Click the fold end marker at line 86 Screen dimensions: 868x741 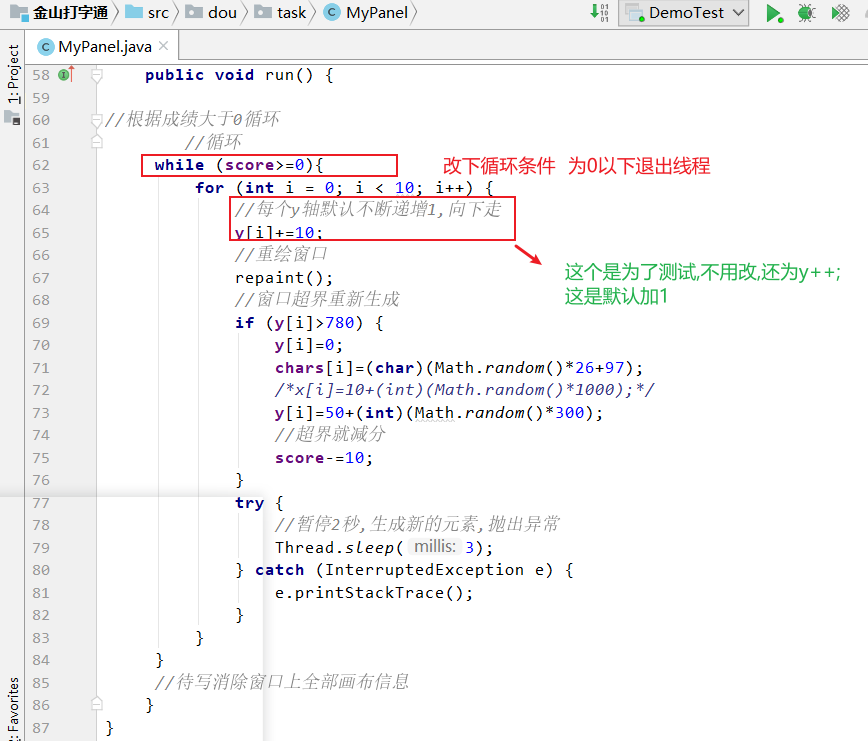point(97,704)
